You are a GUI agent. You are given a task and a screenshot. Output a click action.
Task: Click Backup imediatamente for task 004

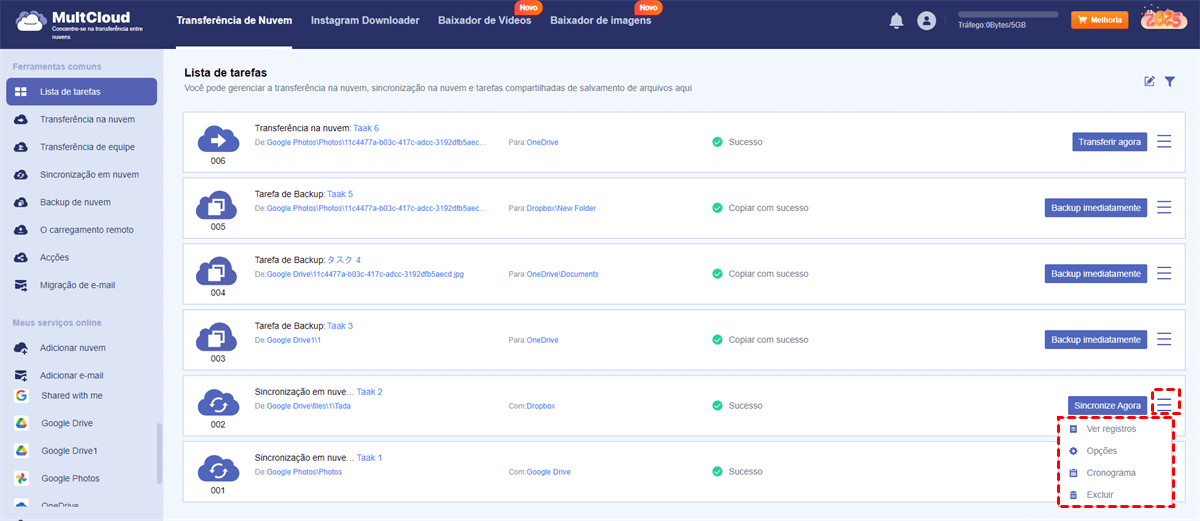(1096, 274)
